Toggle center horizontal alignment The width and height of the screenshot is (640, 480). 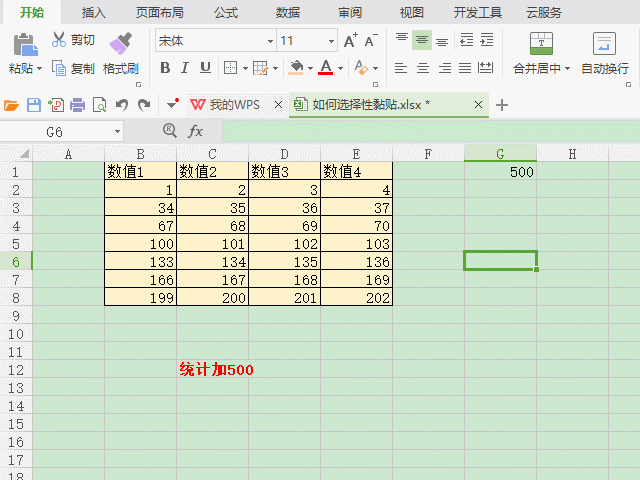(x=423, y=68)
